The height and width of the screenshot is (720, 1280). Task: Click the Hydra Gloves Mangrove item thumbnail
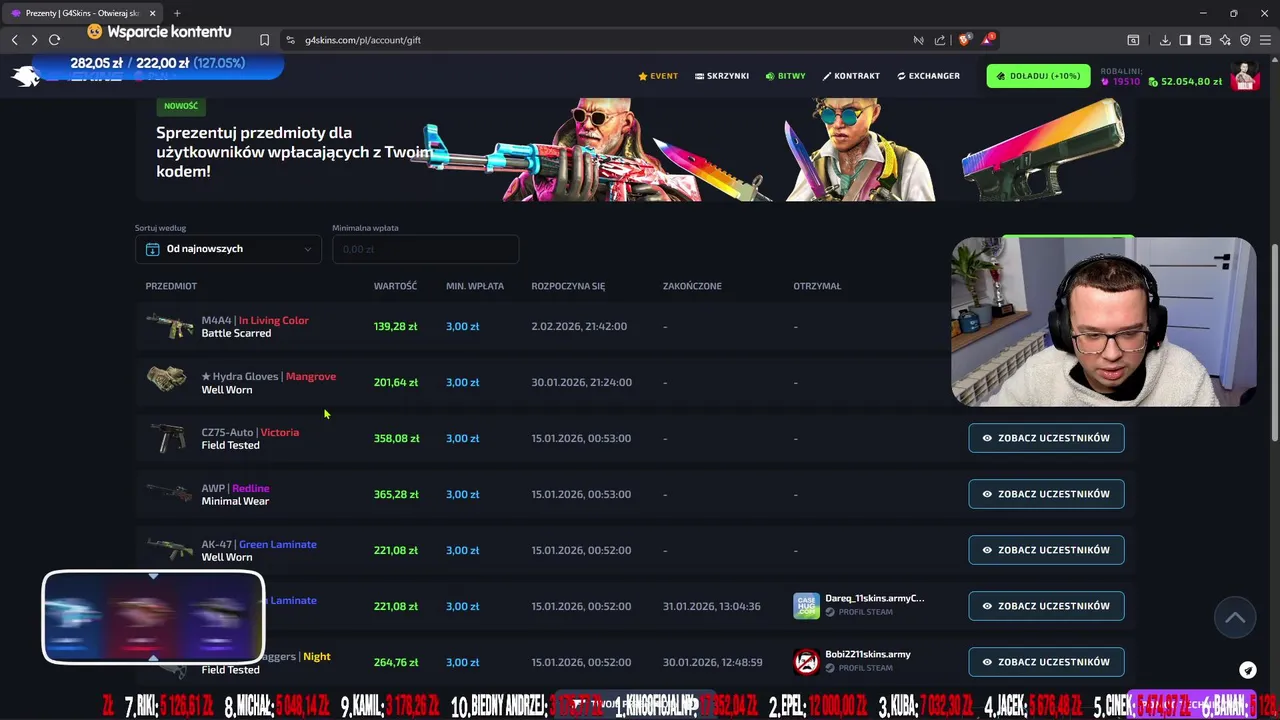click(166, 378)
